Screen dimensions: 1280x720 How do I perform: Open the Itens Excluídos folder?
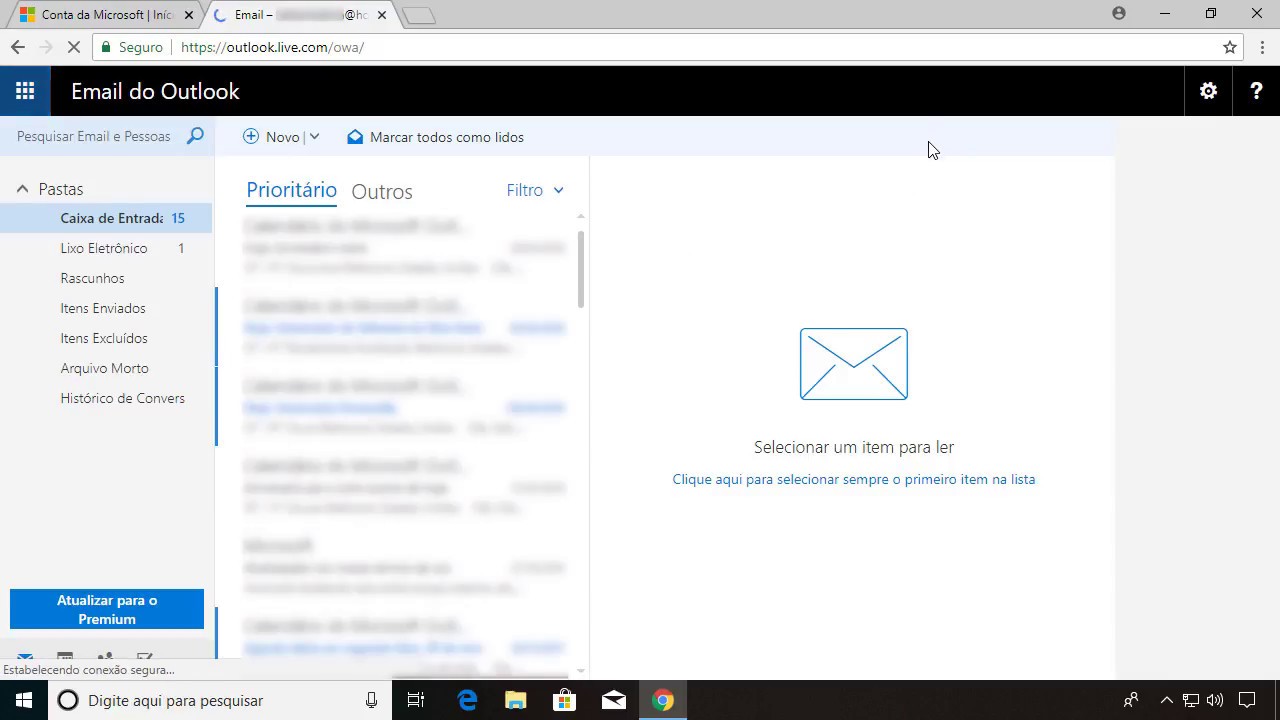pos(106,338)
